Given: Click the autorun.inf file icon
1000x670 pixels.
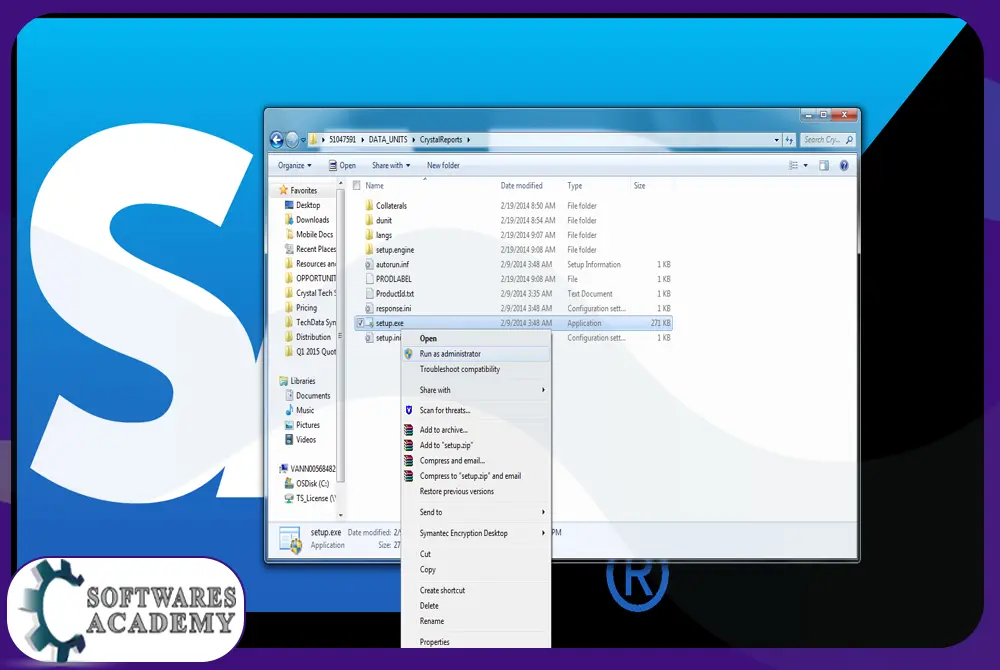Looking at the screenshot, I should [x=369, y=264].
